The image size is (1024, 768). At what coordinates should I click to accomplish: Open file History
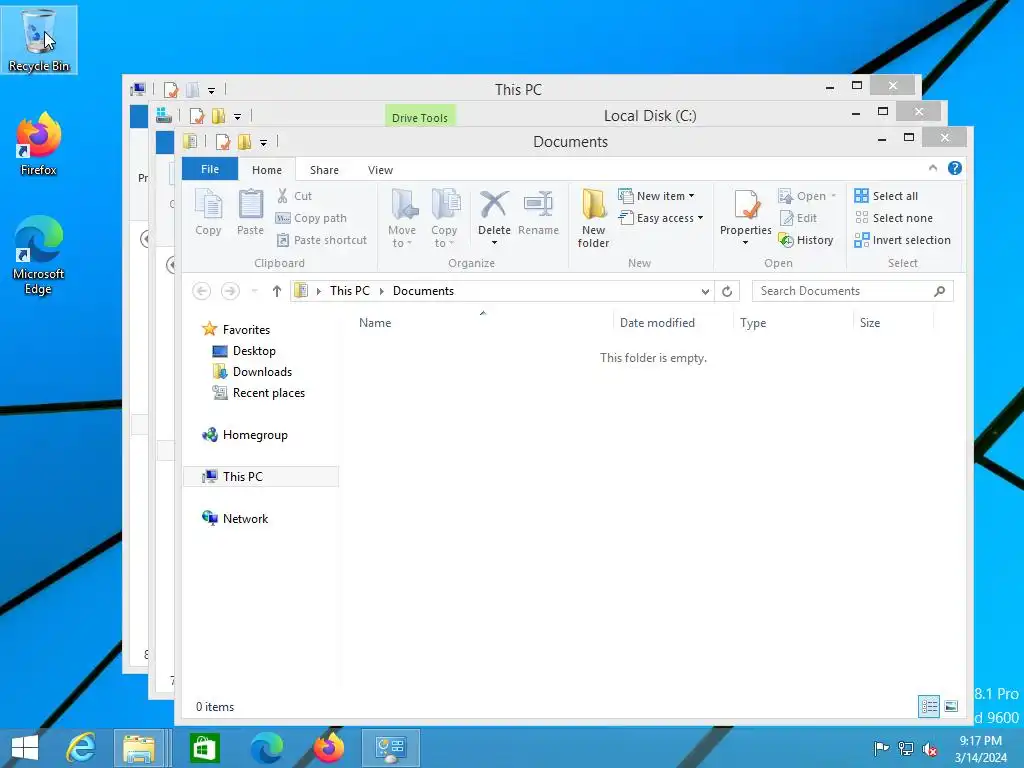coord(806,240)
